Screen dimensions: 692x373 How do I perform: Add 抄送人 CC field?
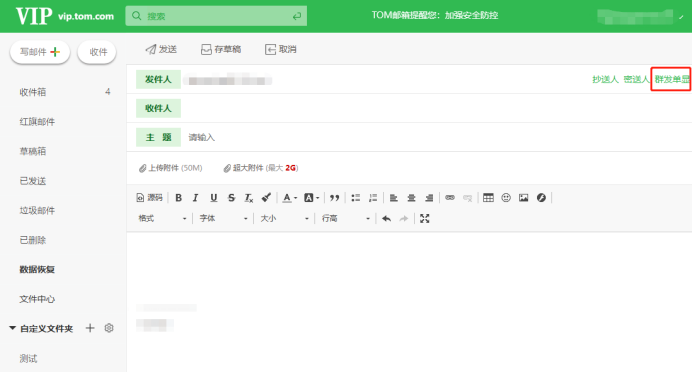[x=605, y=79]
